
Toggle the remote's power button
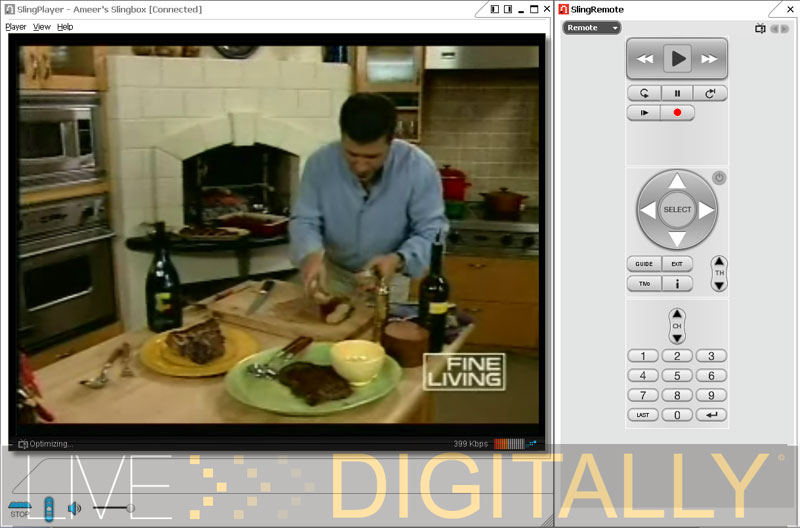pos(718,178)
